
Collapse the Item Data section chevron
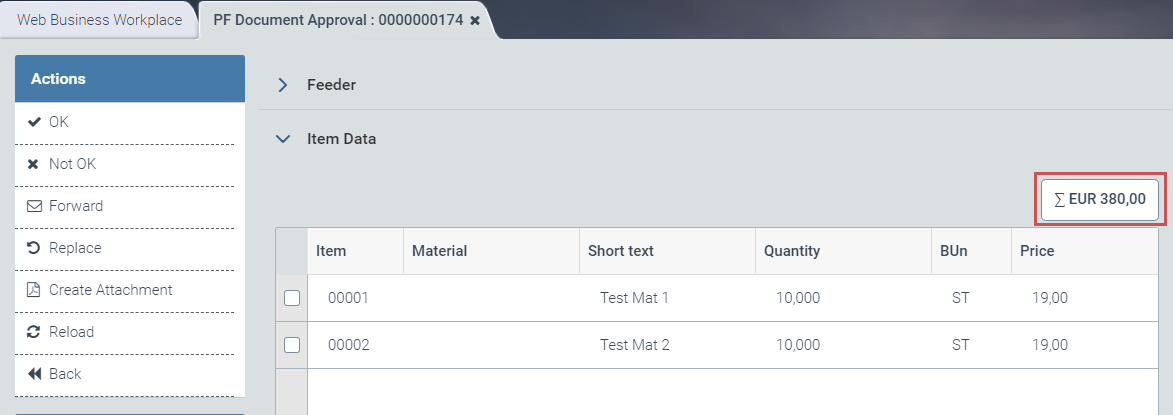coord(283,140)
